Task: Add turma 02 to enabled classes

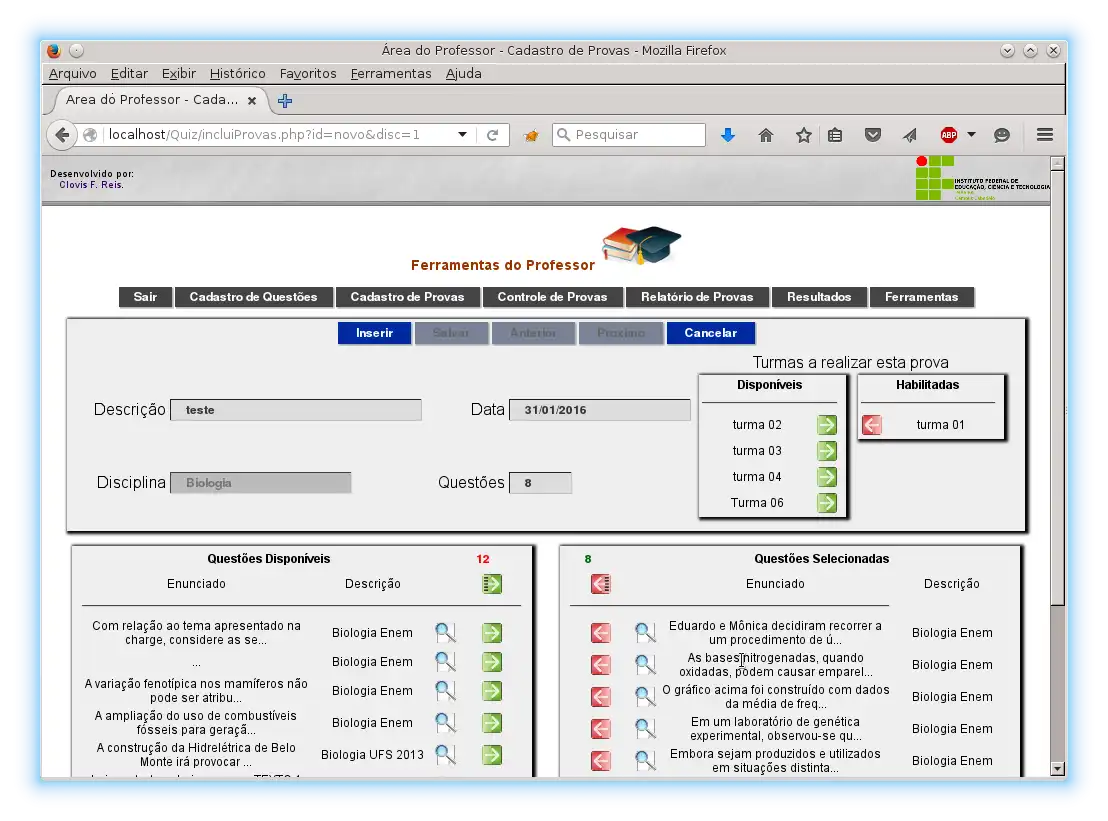Action: pyautogui.click(x=827, y=425)
